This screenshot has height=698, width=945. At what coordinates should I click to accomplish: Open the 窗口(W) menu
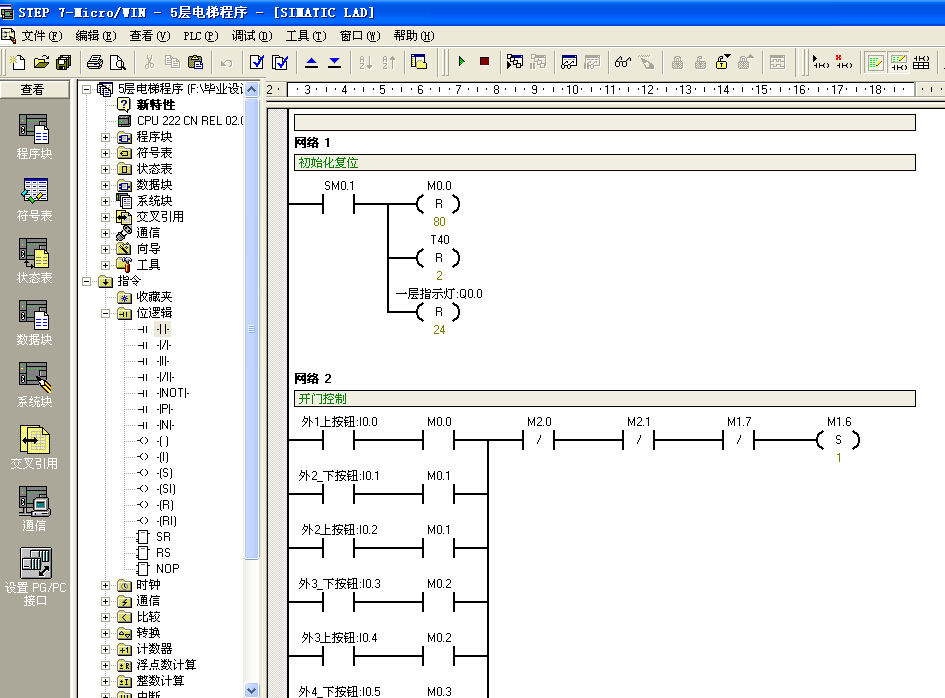(x=360, y=36)
